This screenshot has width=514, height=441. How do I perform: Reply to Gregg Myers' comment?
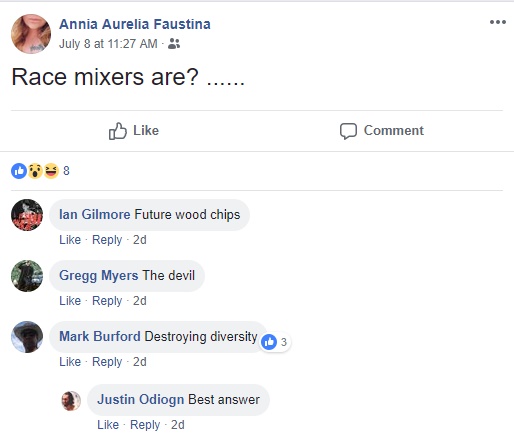(x=107, y=301)
